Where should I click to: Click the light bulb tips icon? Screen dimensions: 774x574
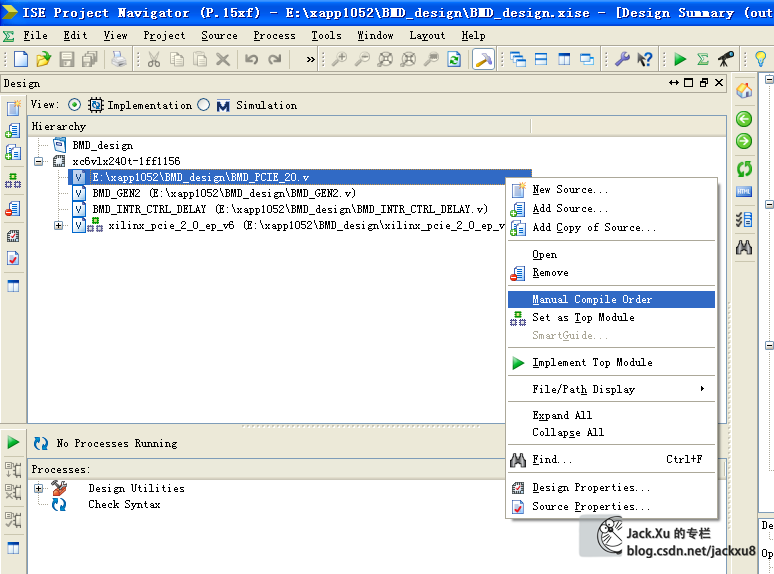pos(760,59)
